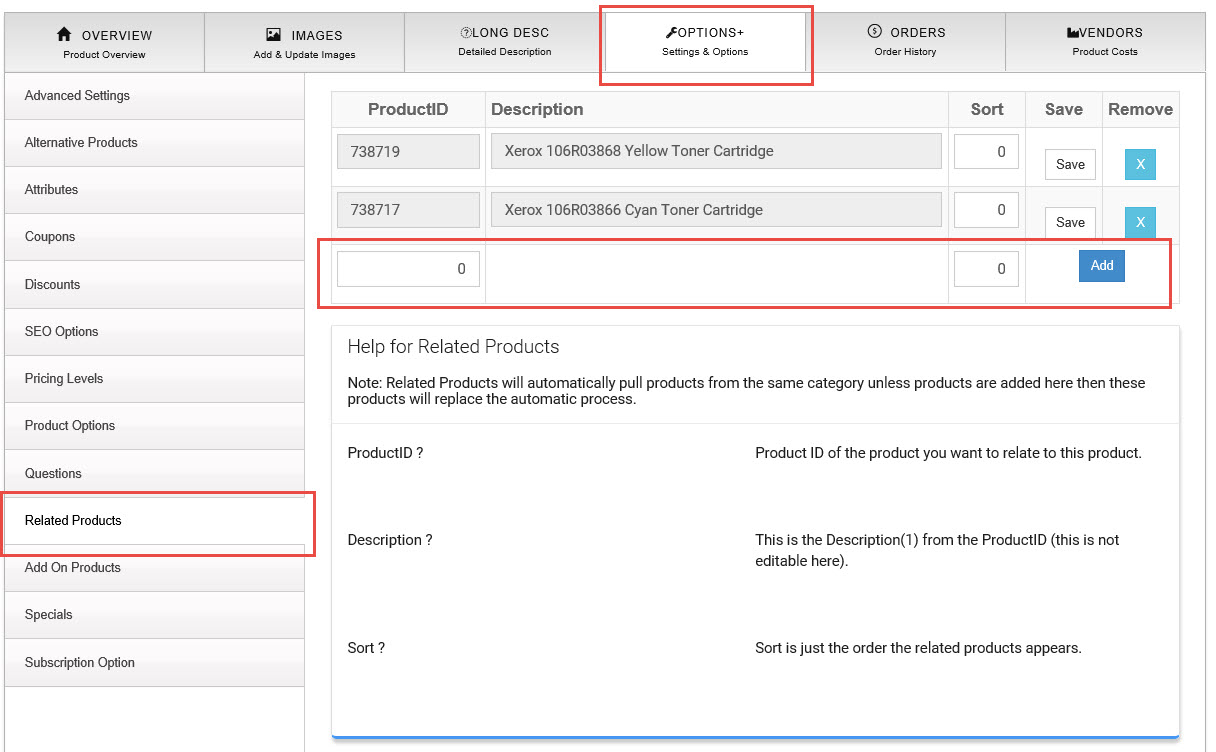Click the new ProductID input field
Screen dimensions: 1216x752
(408, 269)
